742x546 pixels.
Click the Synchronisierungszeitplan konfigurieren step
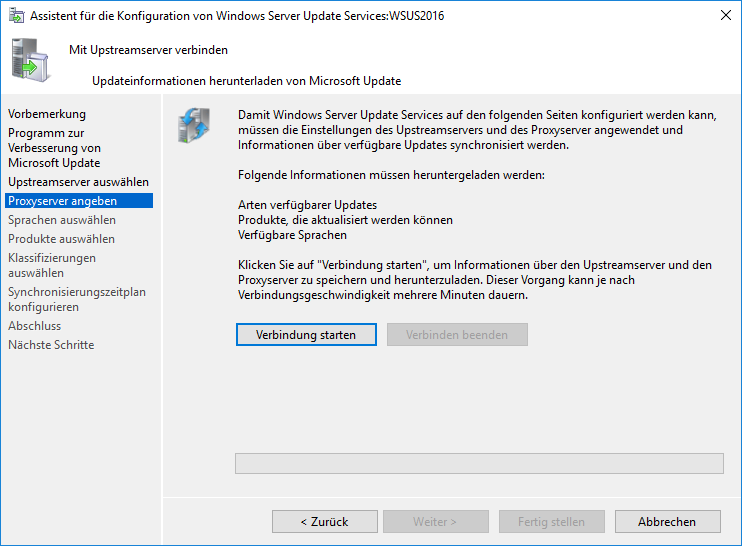[x=77, y=299]
